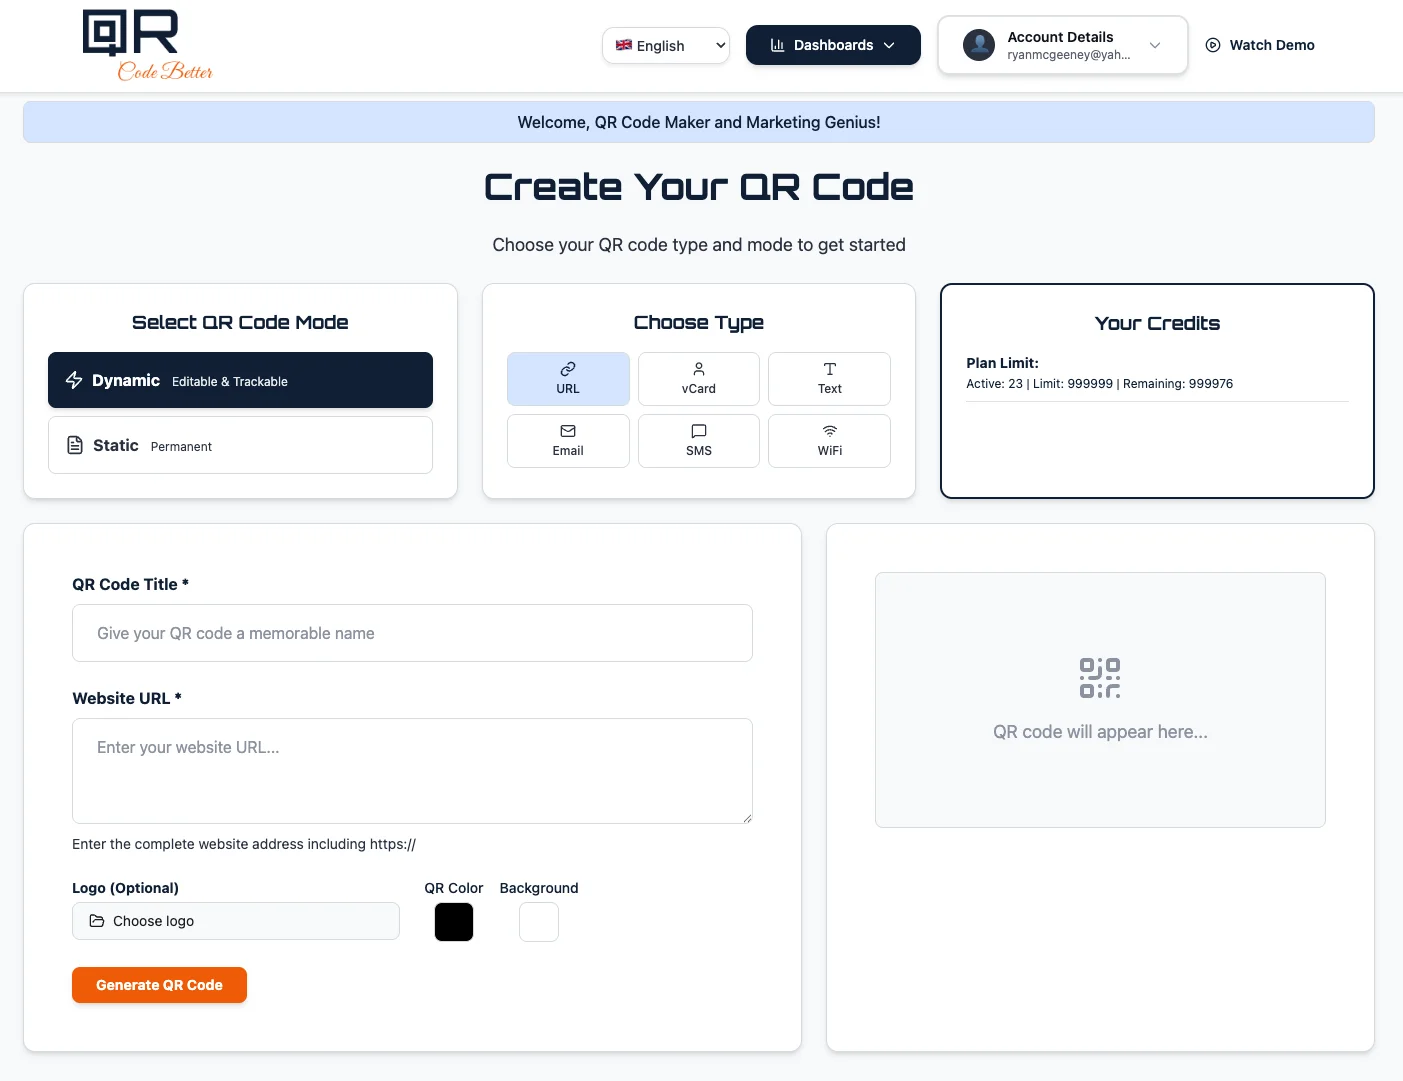The image size is (1403, 1081).
Task: Select the Email QR code type
Action: click(567, 440)
